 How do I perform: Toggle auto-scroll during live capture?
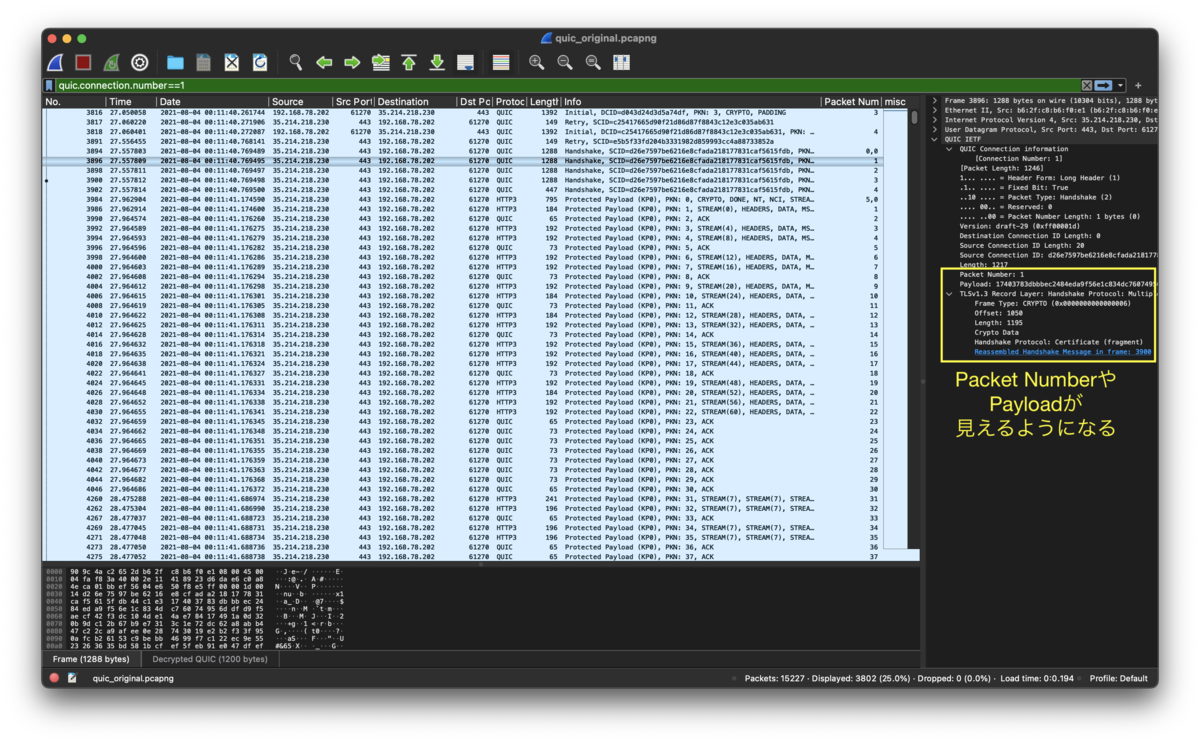click(465, 63)
